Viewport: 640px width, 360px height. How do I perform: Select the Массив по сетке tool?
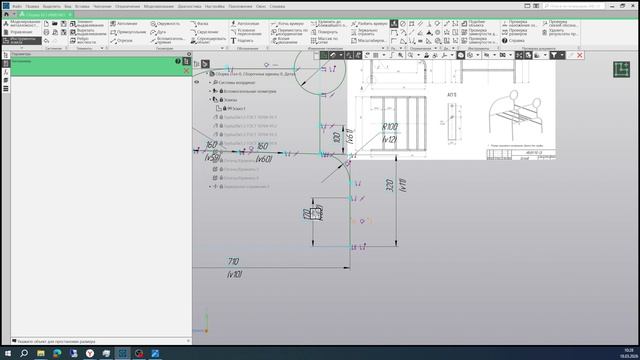(x=324, y=40)
